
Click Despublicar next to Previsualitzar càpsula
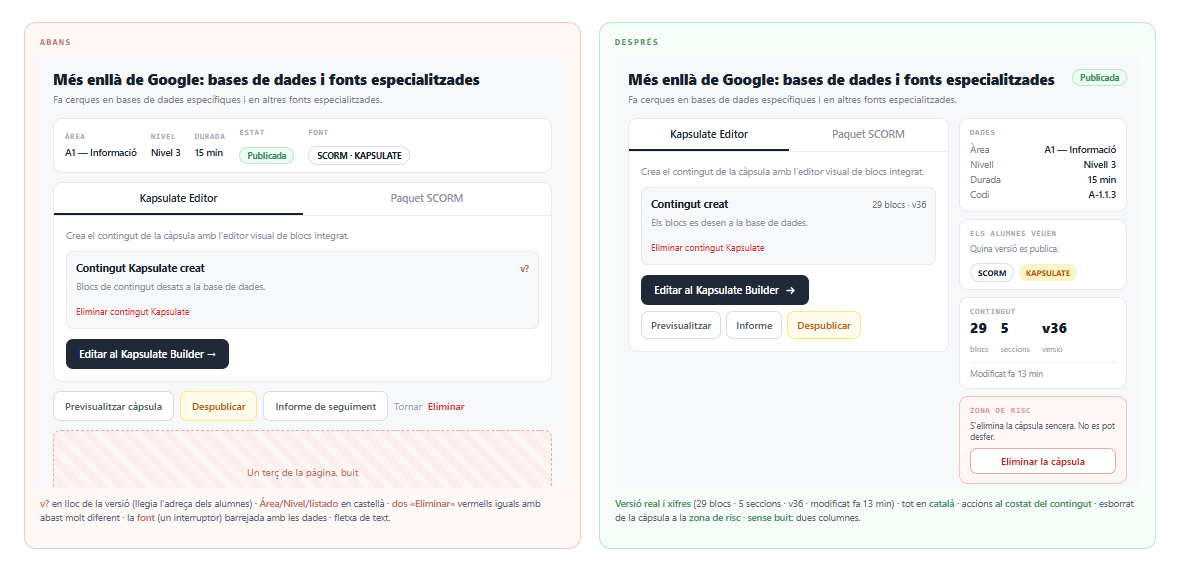218,406
